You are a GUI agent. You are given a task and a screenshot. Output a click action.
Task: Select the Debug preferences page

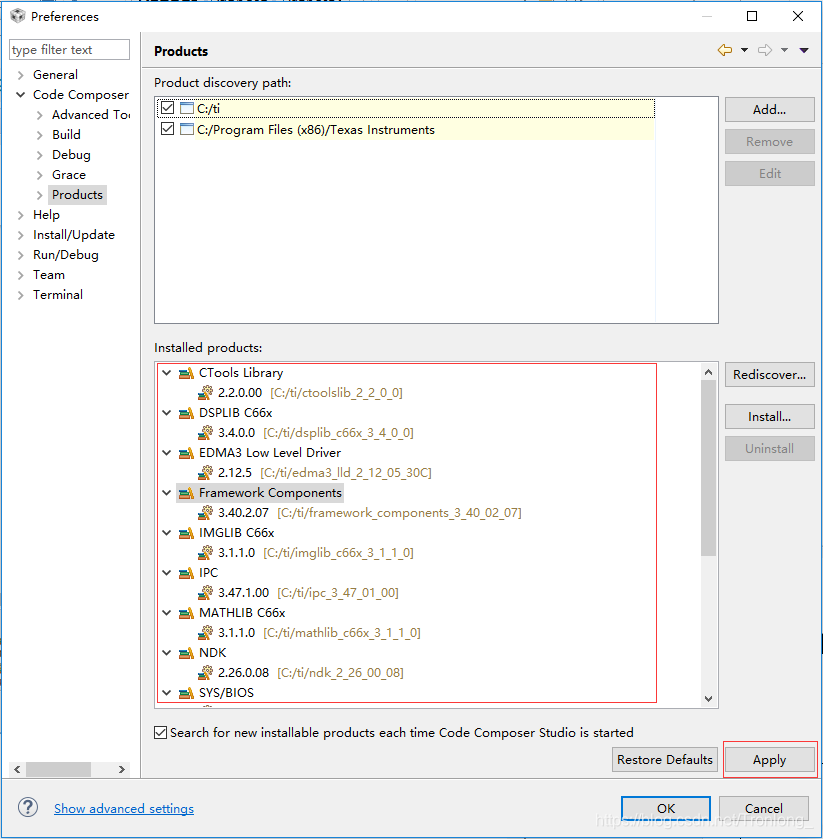[x=71, y=155]
